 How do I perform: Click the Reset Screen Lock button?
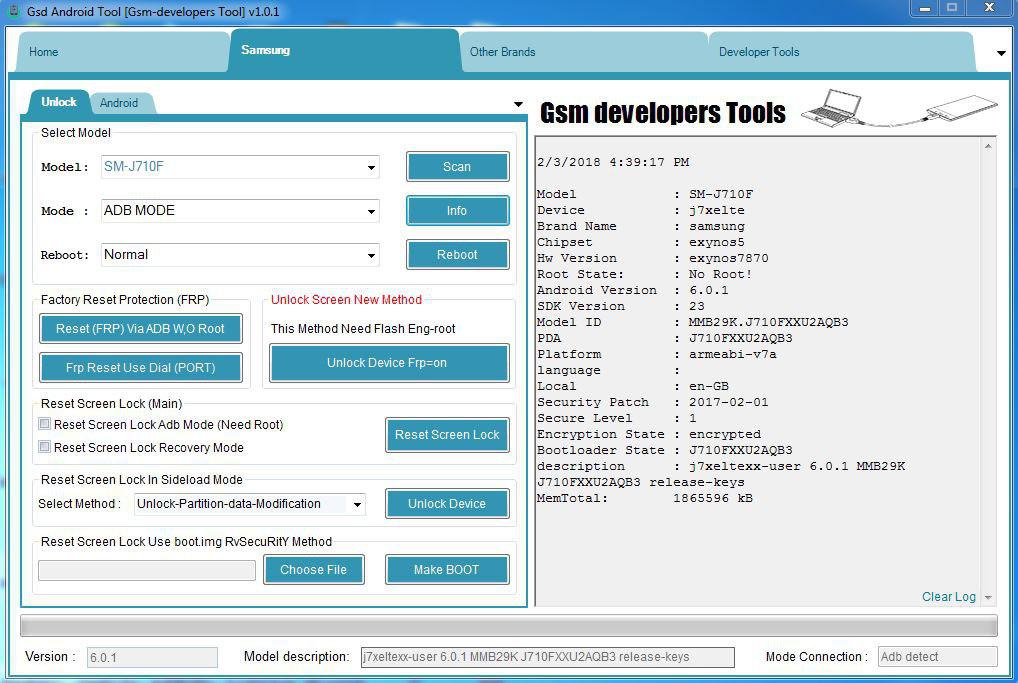(447, 435)
